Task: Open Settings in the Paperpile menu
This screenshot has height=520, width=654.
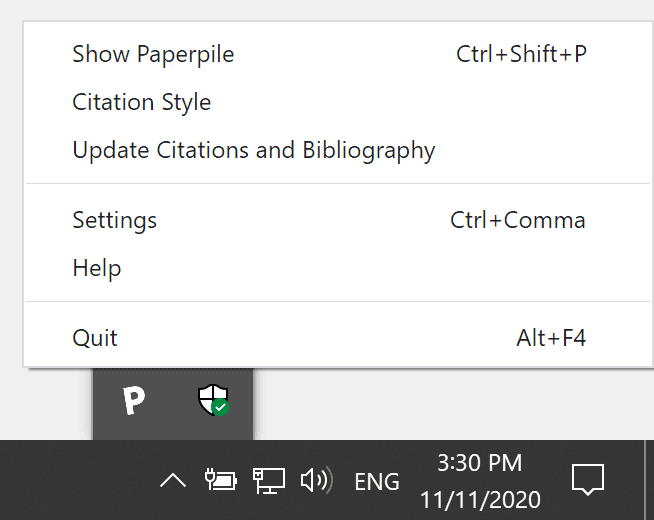Action: [114, 220]
